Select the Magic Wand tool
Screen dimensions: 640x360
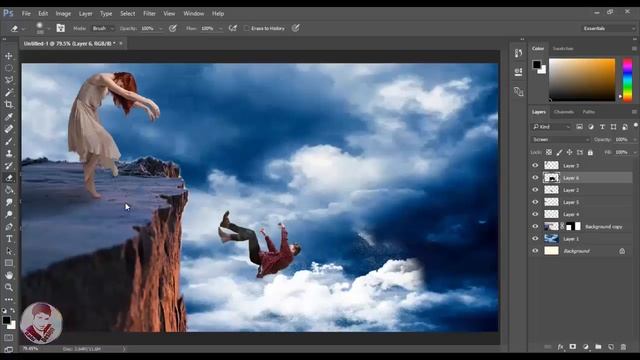(9, 92)
